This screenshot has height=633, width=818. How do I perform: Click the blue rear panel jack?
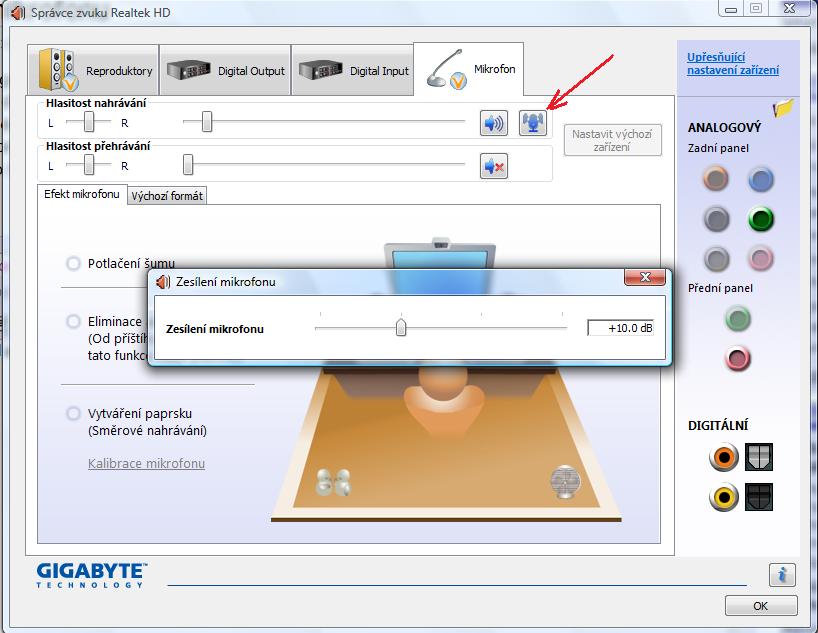[761, 180]
